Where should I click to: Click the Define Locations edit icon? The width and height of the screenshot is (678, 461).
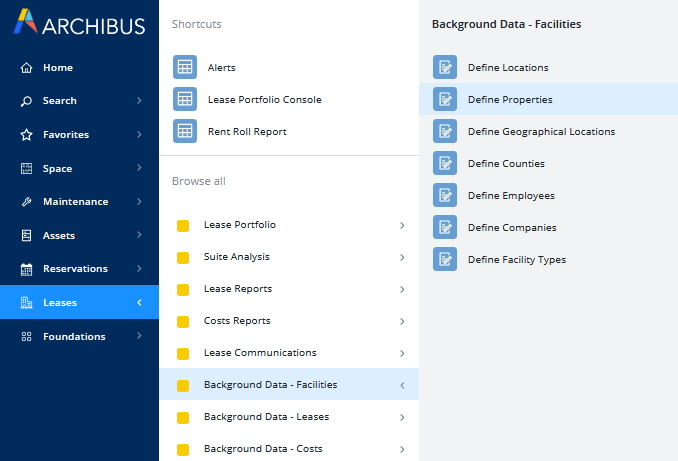[x=445, y=67]
